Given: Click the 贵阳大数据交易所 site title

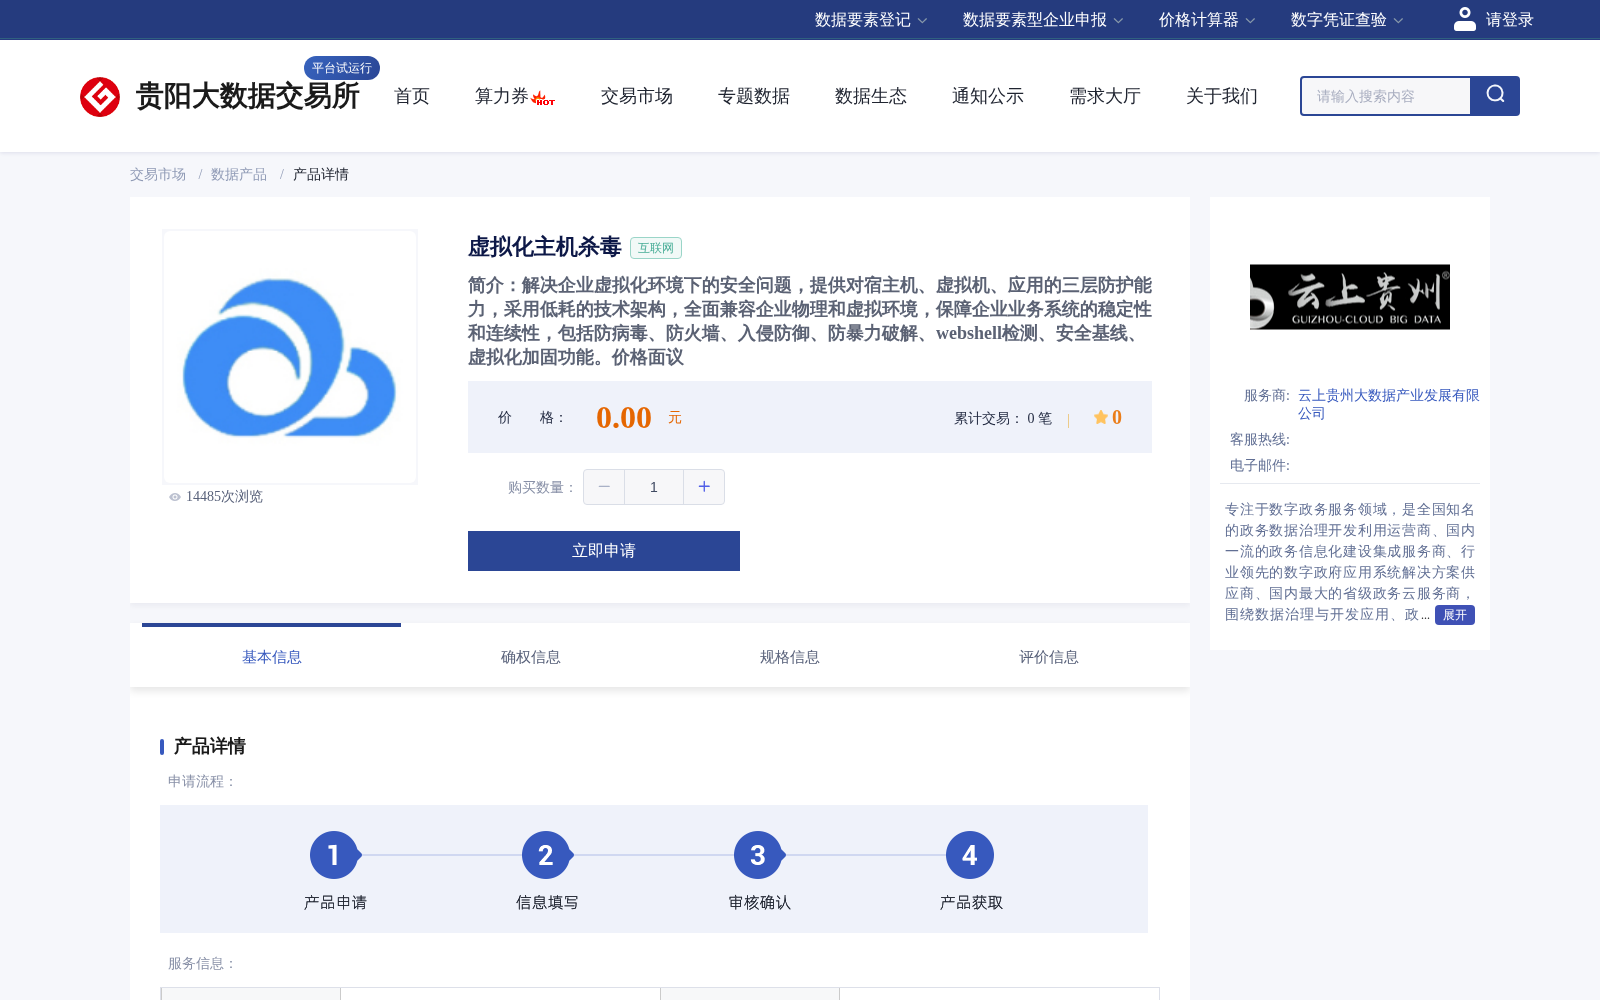Looking at the screenshot, I should [x=247, y=97].
